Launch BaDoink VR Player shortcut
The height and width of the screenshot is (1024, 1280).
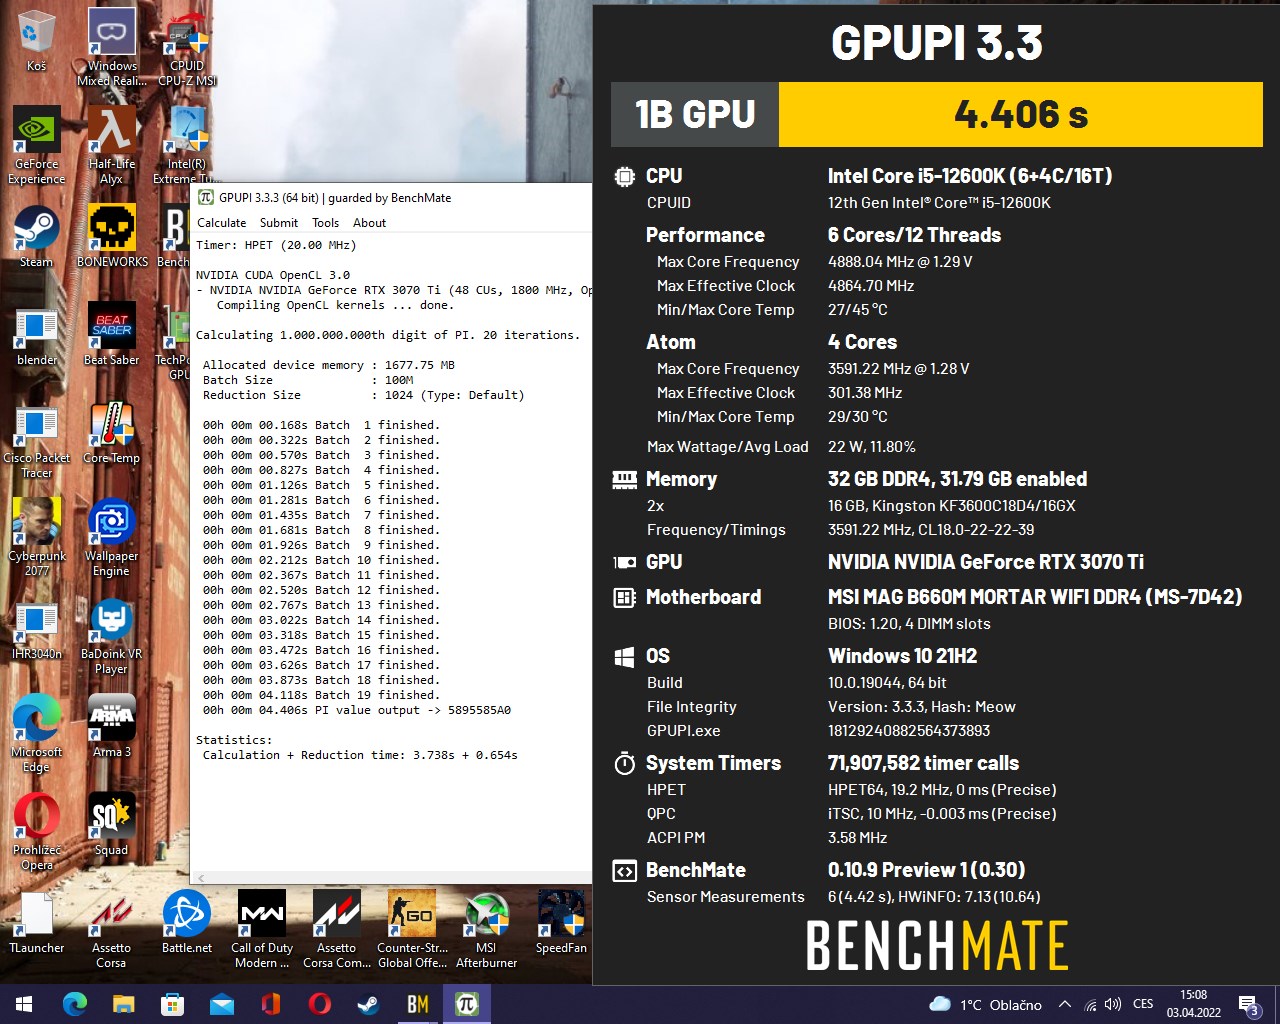[112, 635]
